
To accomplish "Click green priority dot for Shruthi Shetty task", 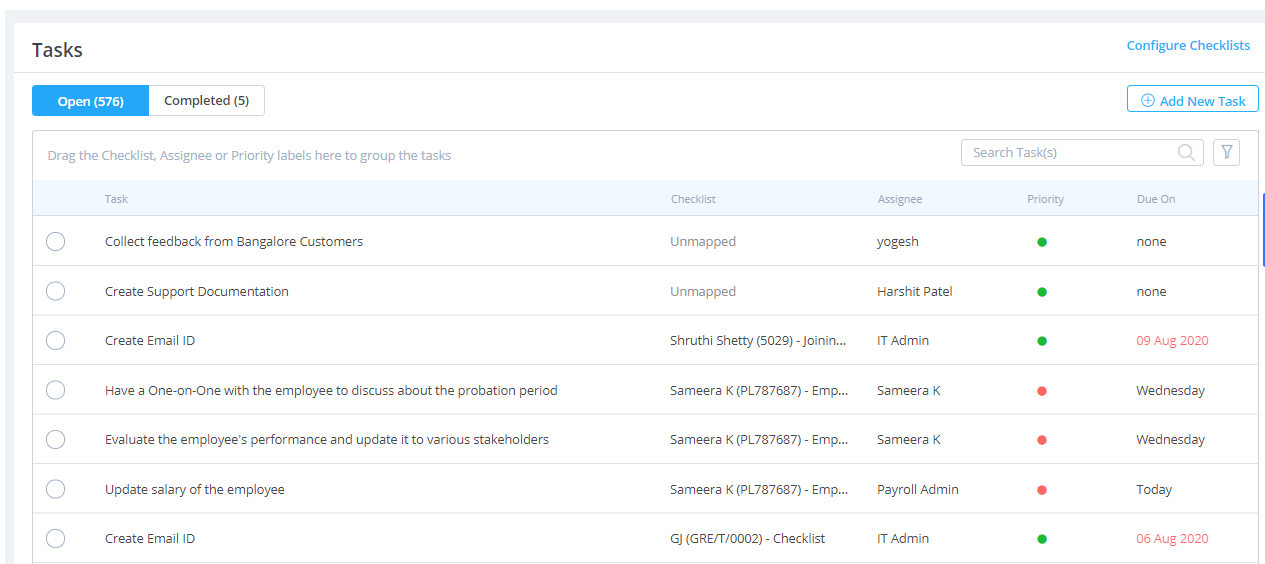I will coord(1042,341).
